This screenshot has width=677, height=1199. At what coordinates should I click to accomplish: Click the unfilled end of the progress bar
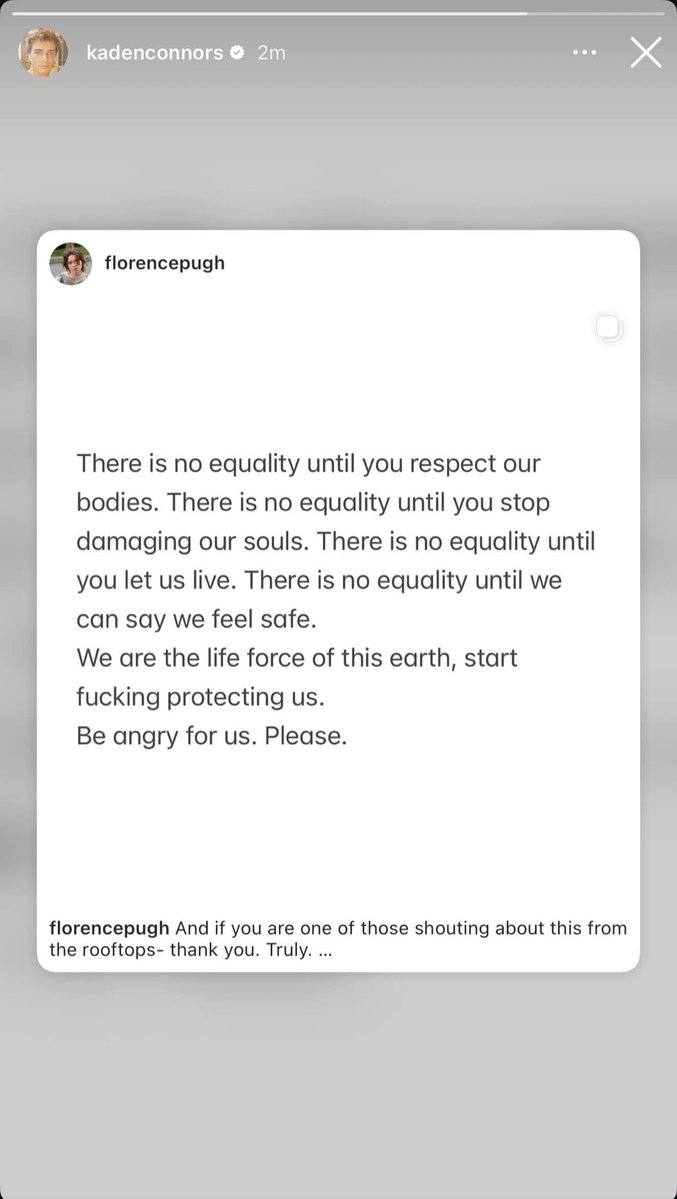tap(596, 13)
